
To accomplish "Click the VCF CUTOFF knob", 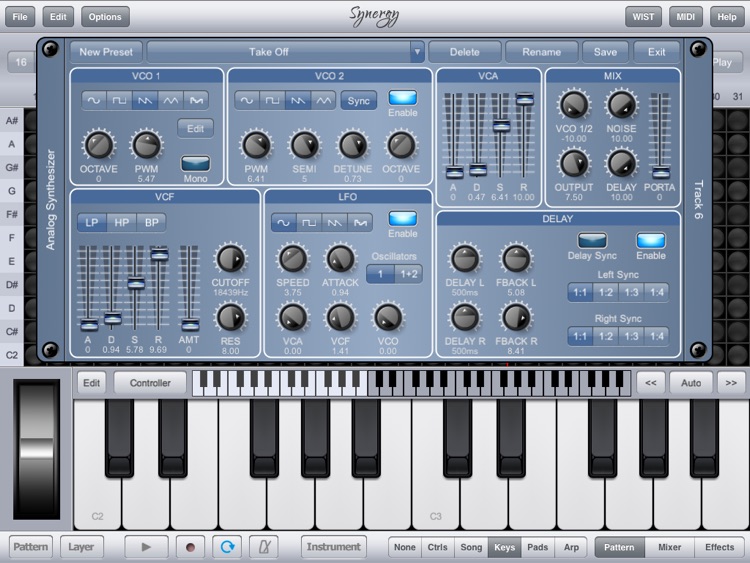I will [x=231, y=259].
